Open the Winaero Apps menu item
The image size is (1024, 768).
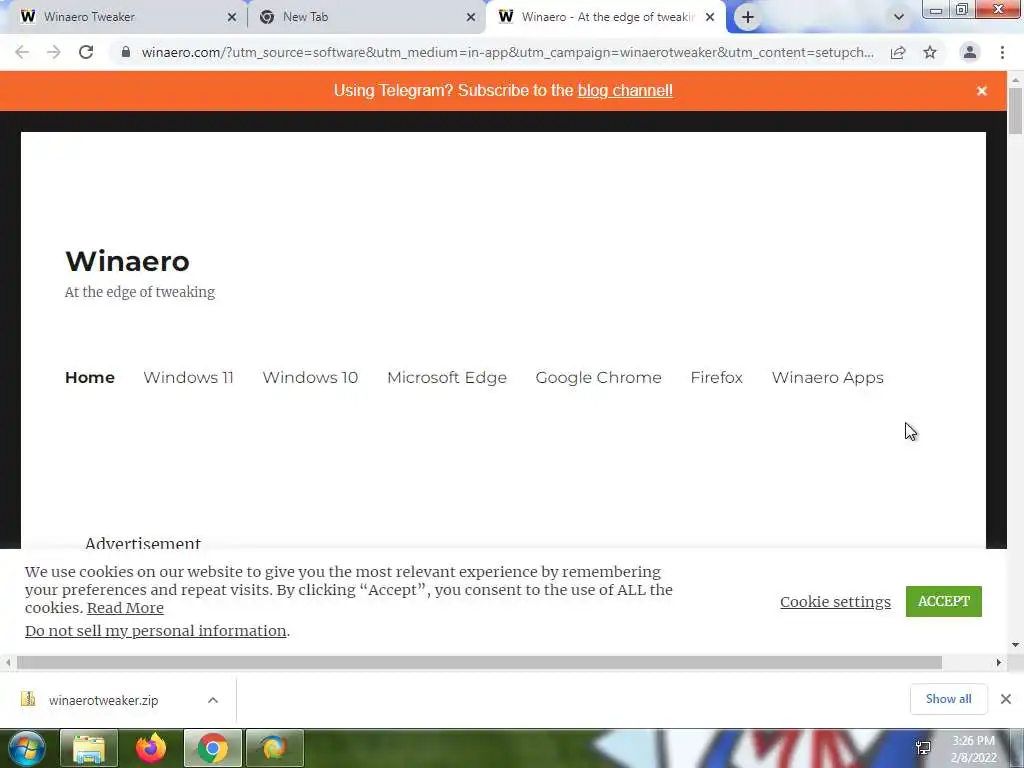[x=827, y=378]
